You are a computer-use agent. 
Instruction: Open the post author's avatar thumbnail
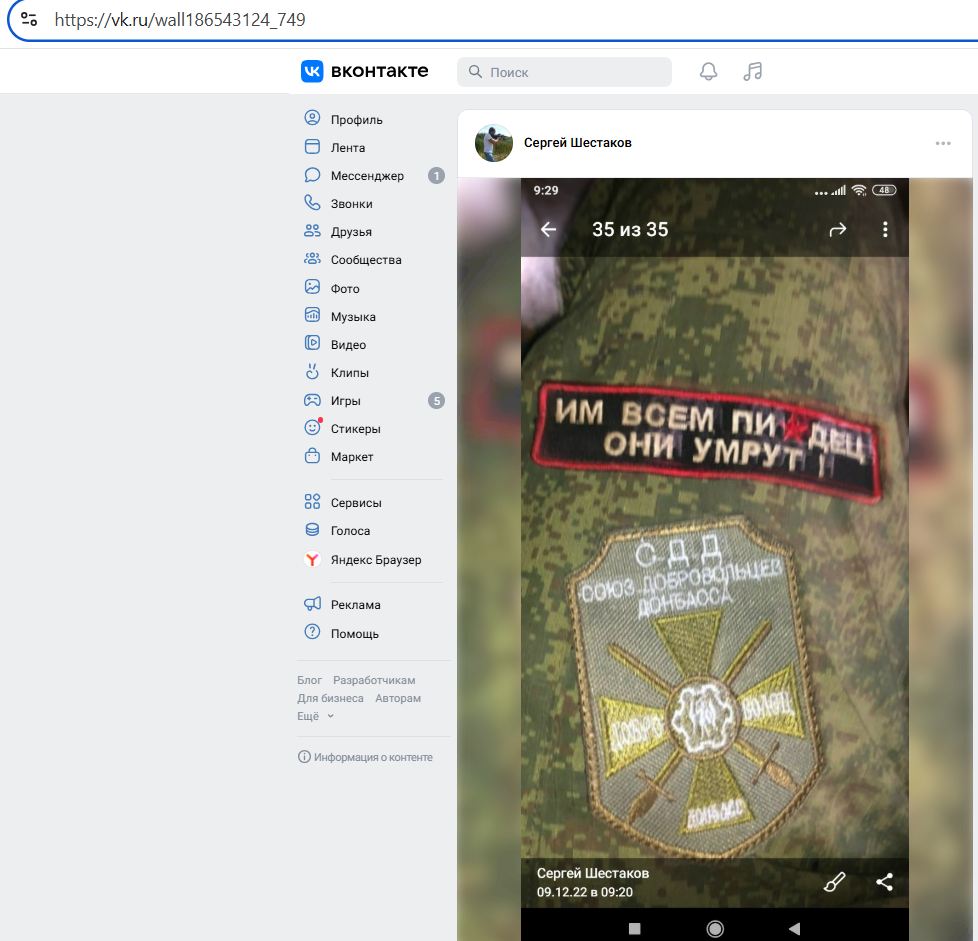click(x=493, y=143)
